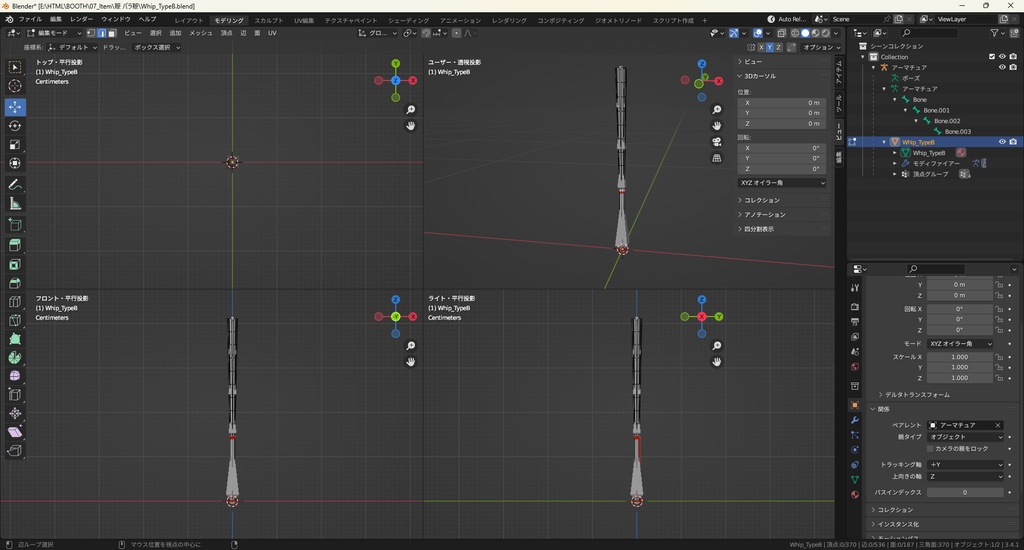Pick the Cursor tool in the left toolbar

click(15, 86)
